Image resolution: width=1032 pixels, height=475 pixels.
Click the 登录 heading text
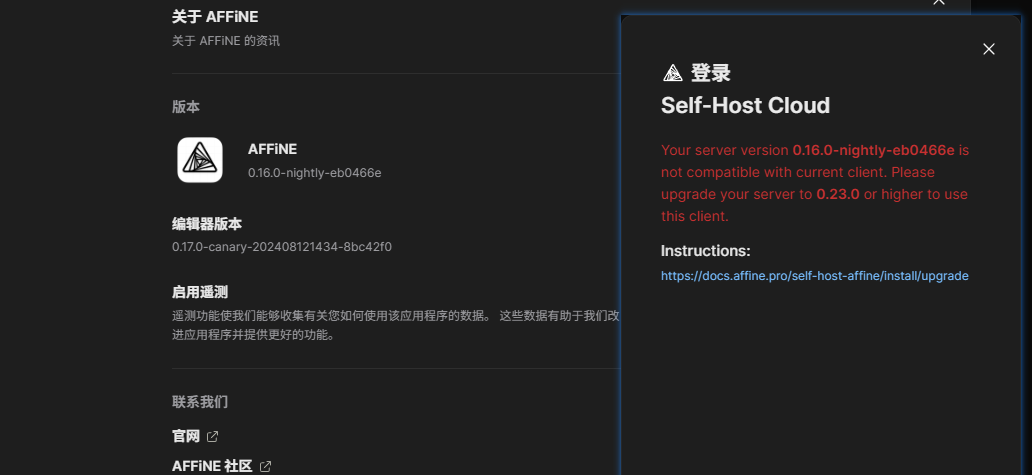(711, 73)
